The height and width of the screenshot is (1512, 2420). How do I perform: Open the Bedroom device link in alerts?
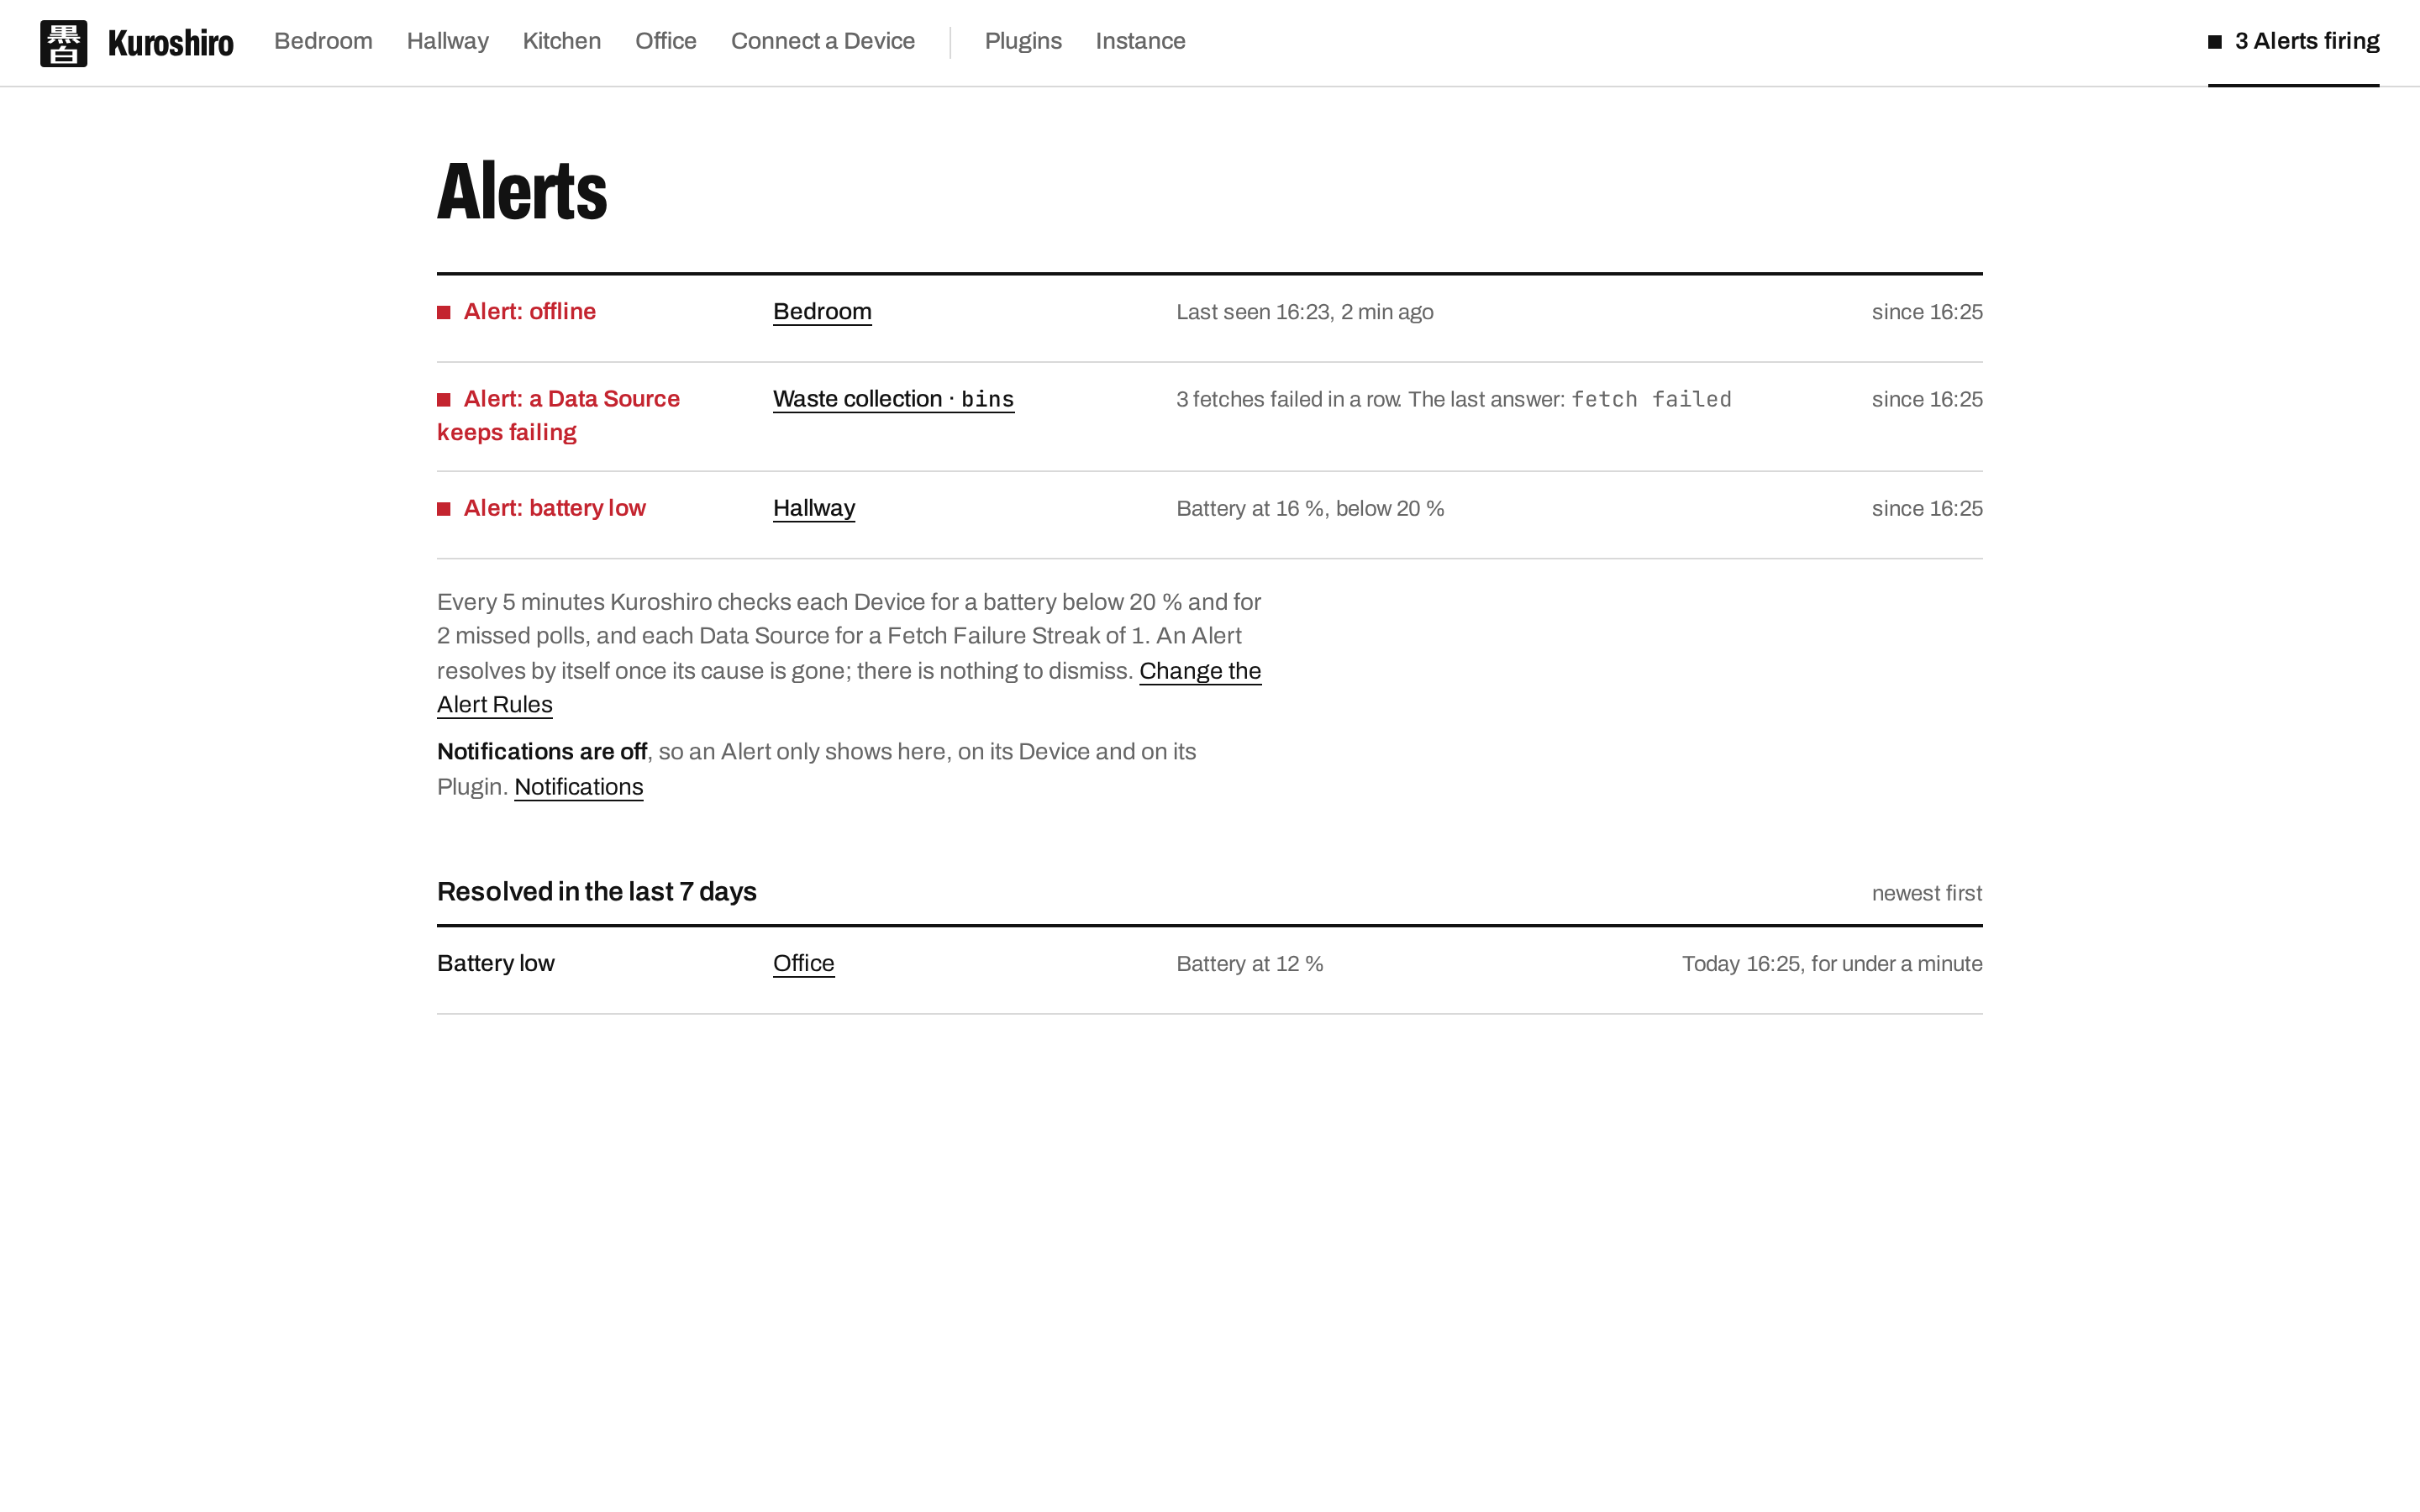822,312
